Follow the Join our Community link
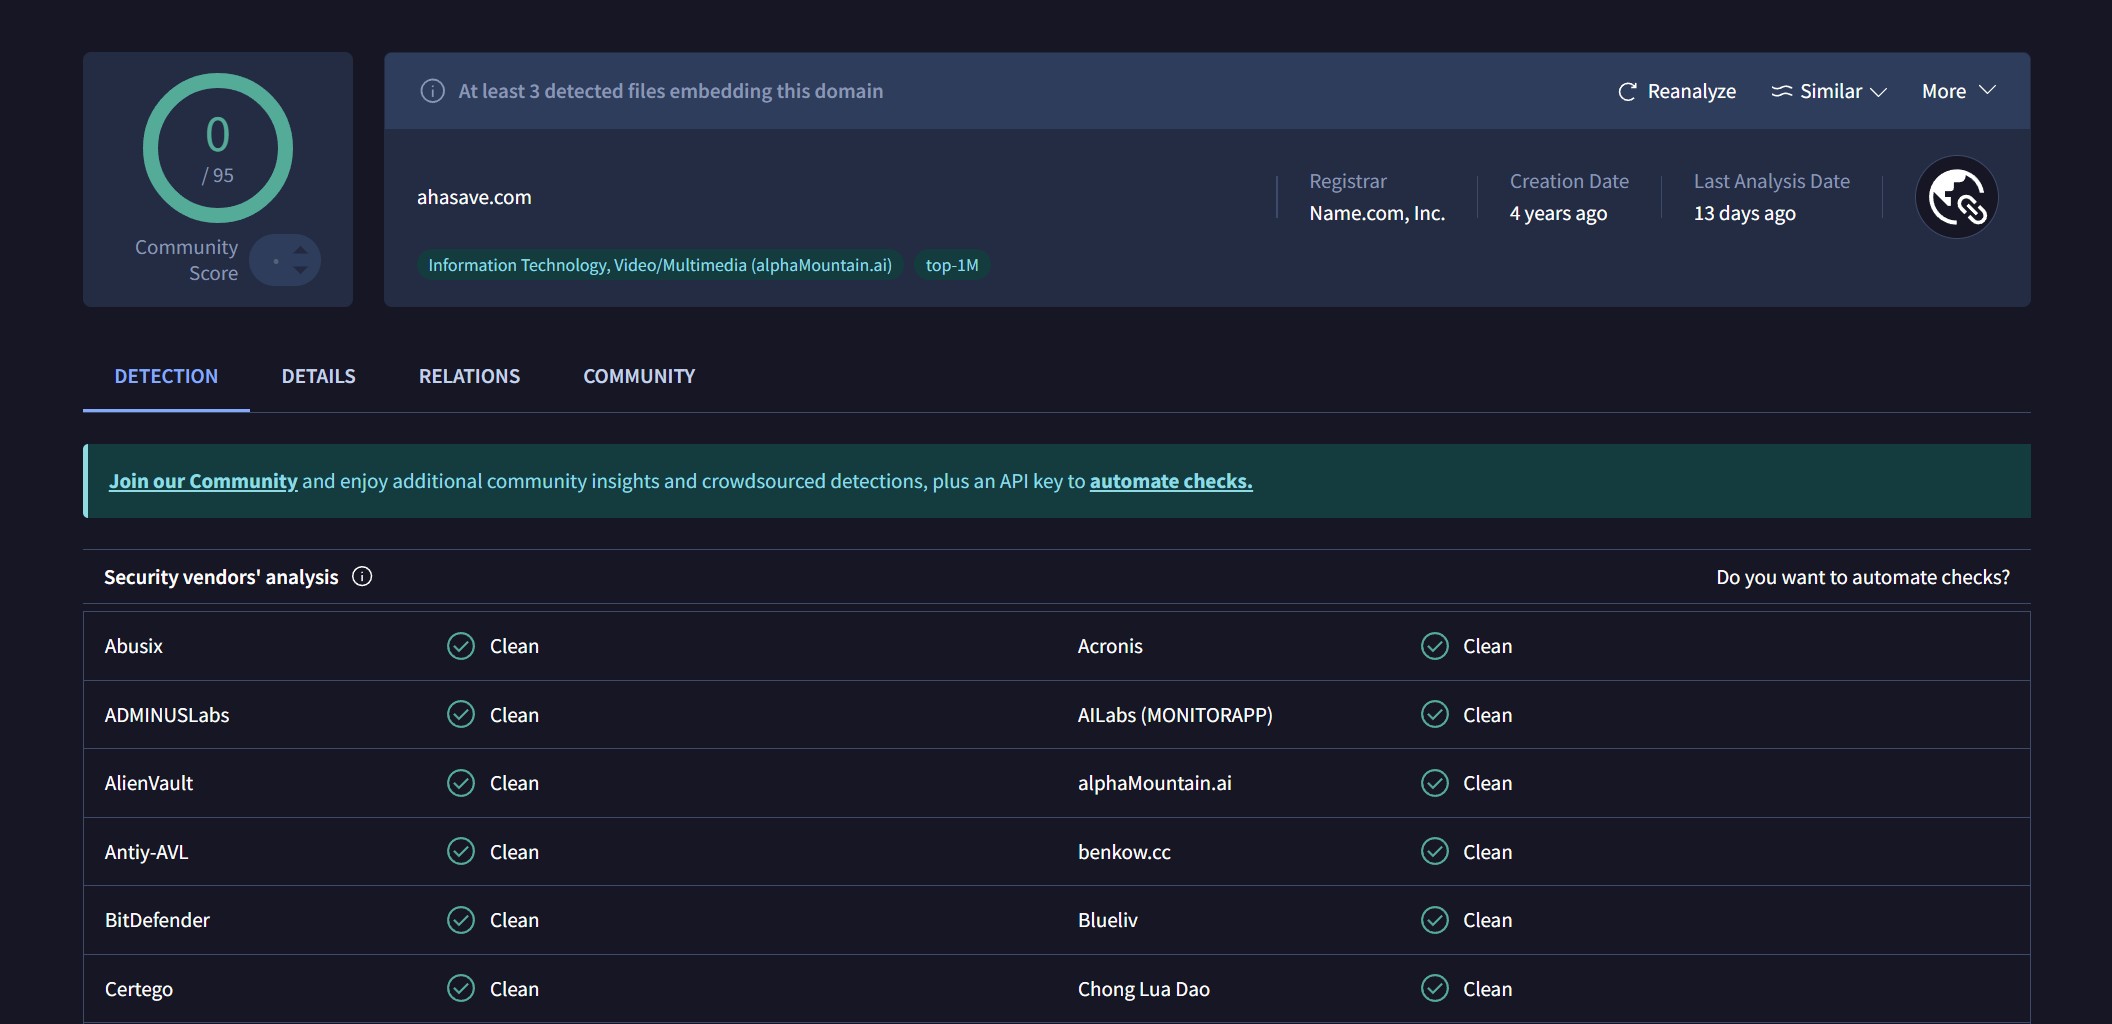 [x=203, y=481]
